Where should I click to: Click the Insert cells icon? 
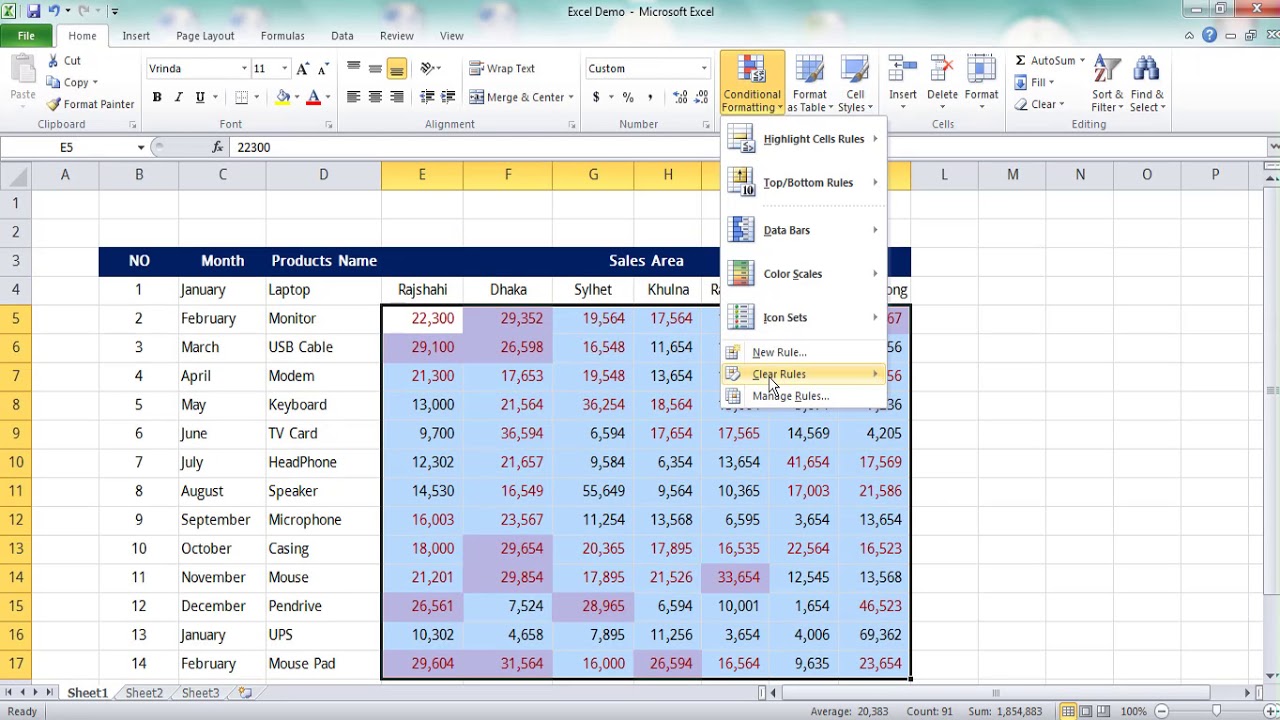click(x=902, y=69)
